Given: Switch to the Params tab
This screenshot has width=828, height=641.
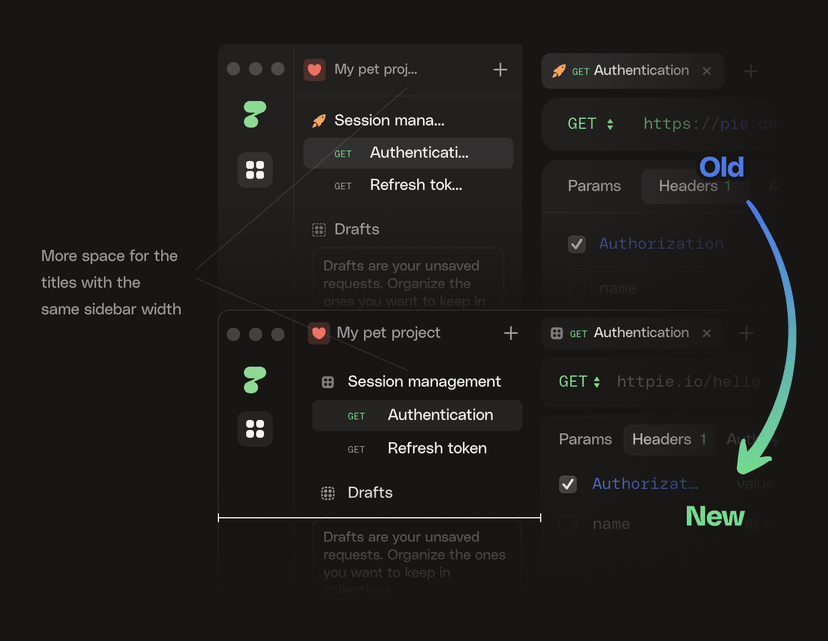Looking at the screenshot, I should pyautogui.click(x=585, y=439).
